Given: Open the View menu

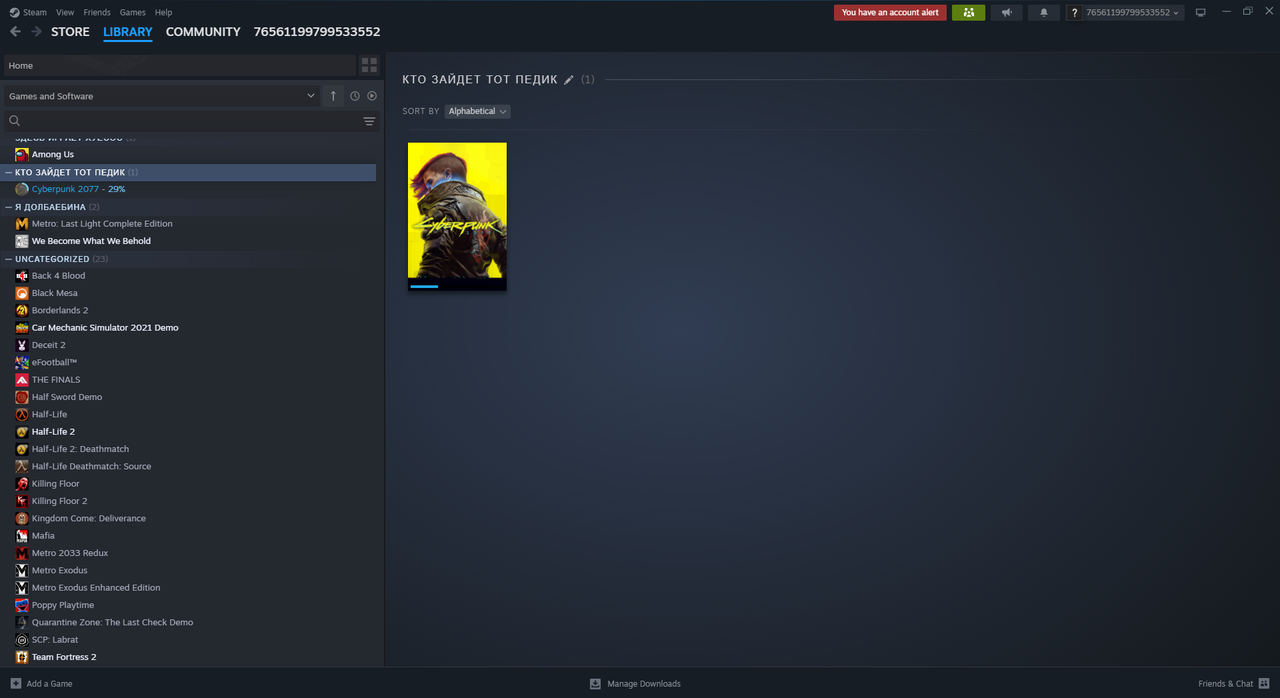Looking at the screenshot, I should pyautogui.click(x=65, y=12).
